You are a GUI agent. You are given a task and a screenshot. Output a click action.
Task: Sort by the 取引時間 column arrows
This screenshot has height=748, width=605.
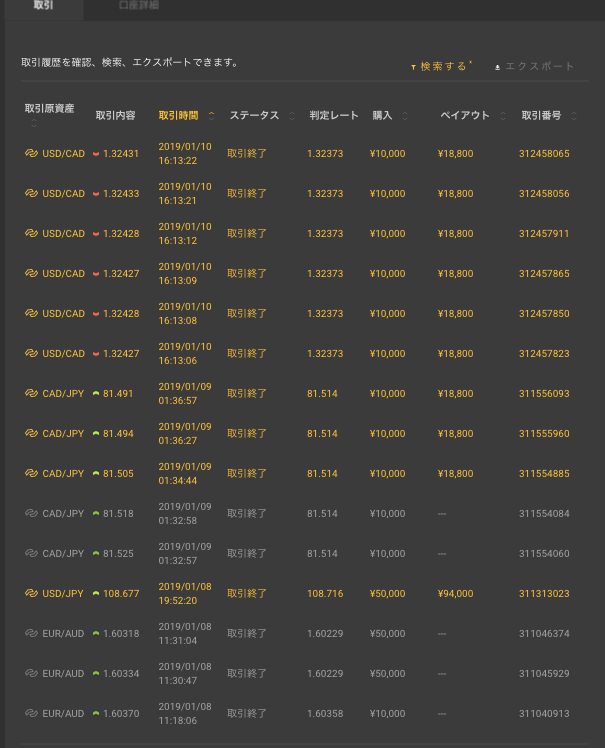211,115
